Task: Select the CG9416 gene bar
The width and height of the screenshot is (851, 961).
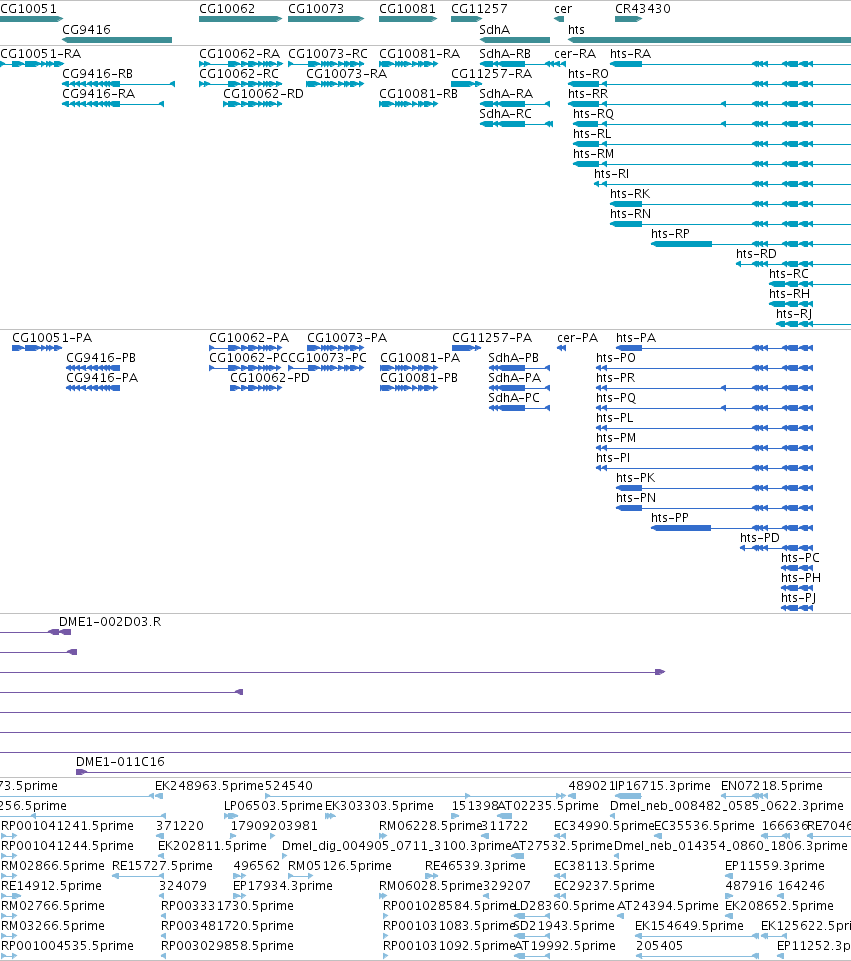Action: coord(117,40)
